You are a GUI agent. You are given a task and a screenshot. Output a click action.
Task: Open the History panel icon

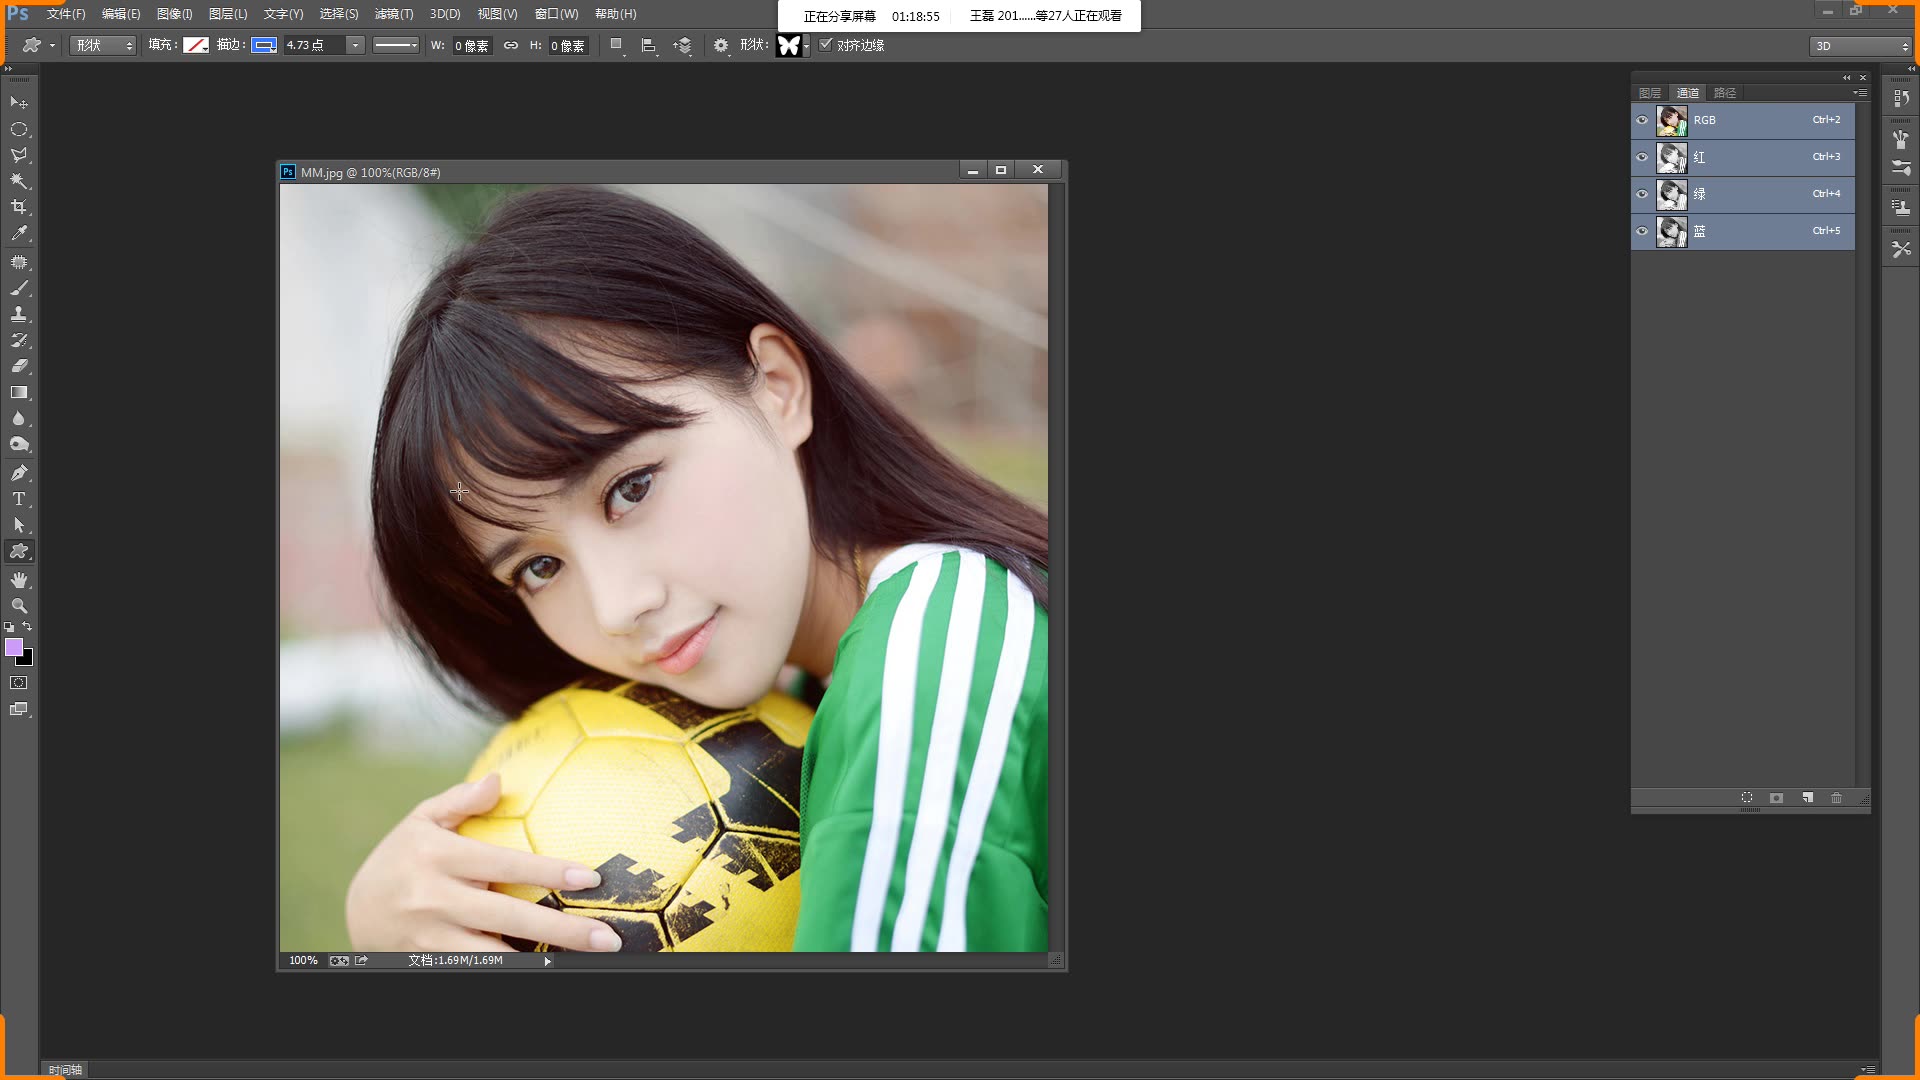click(x=1901, y=99)
